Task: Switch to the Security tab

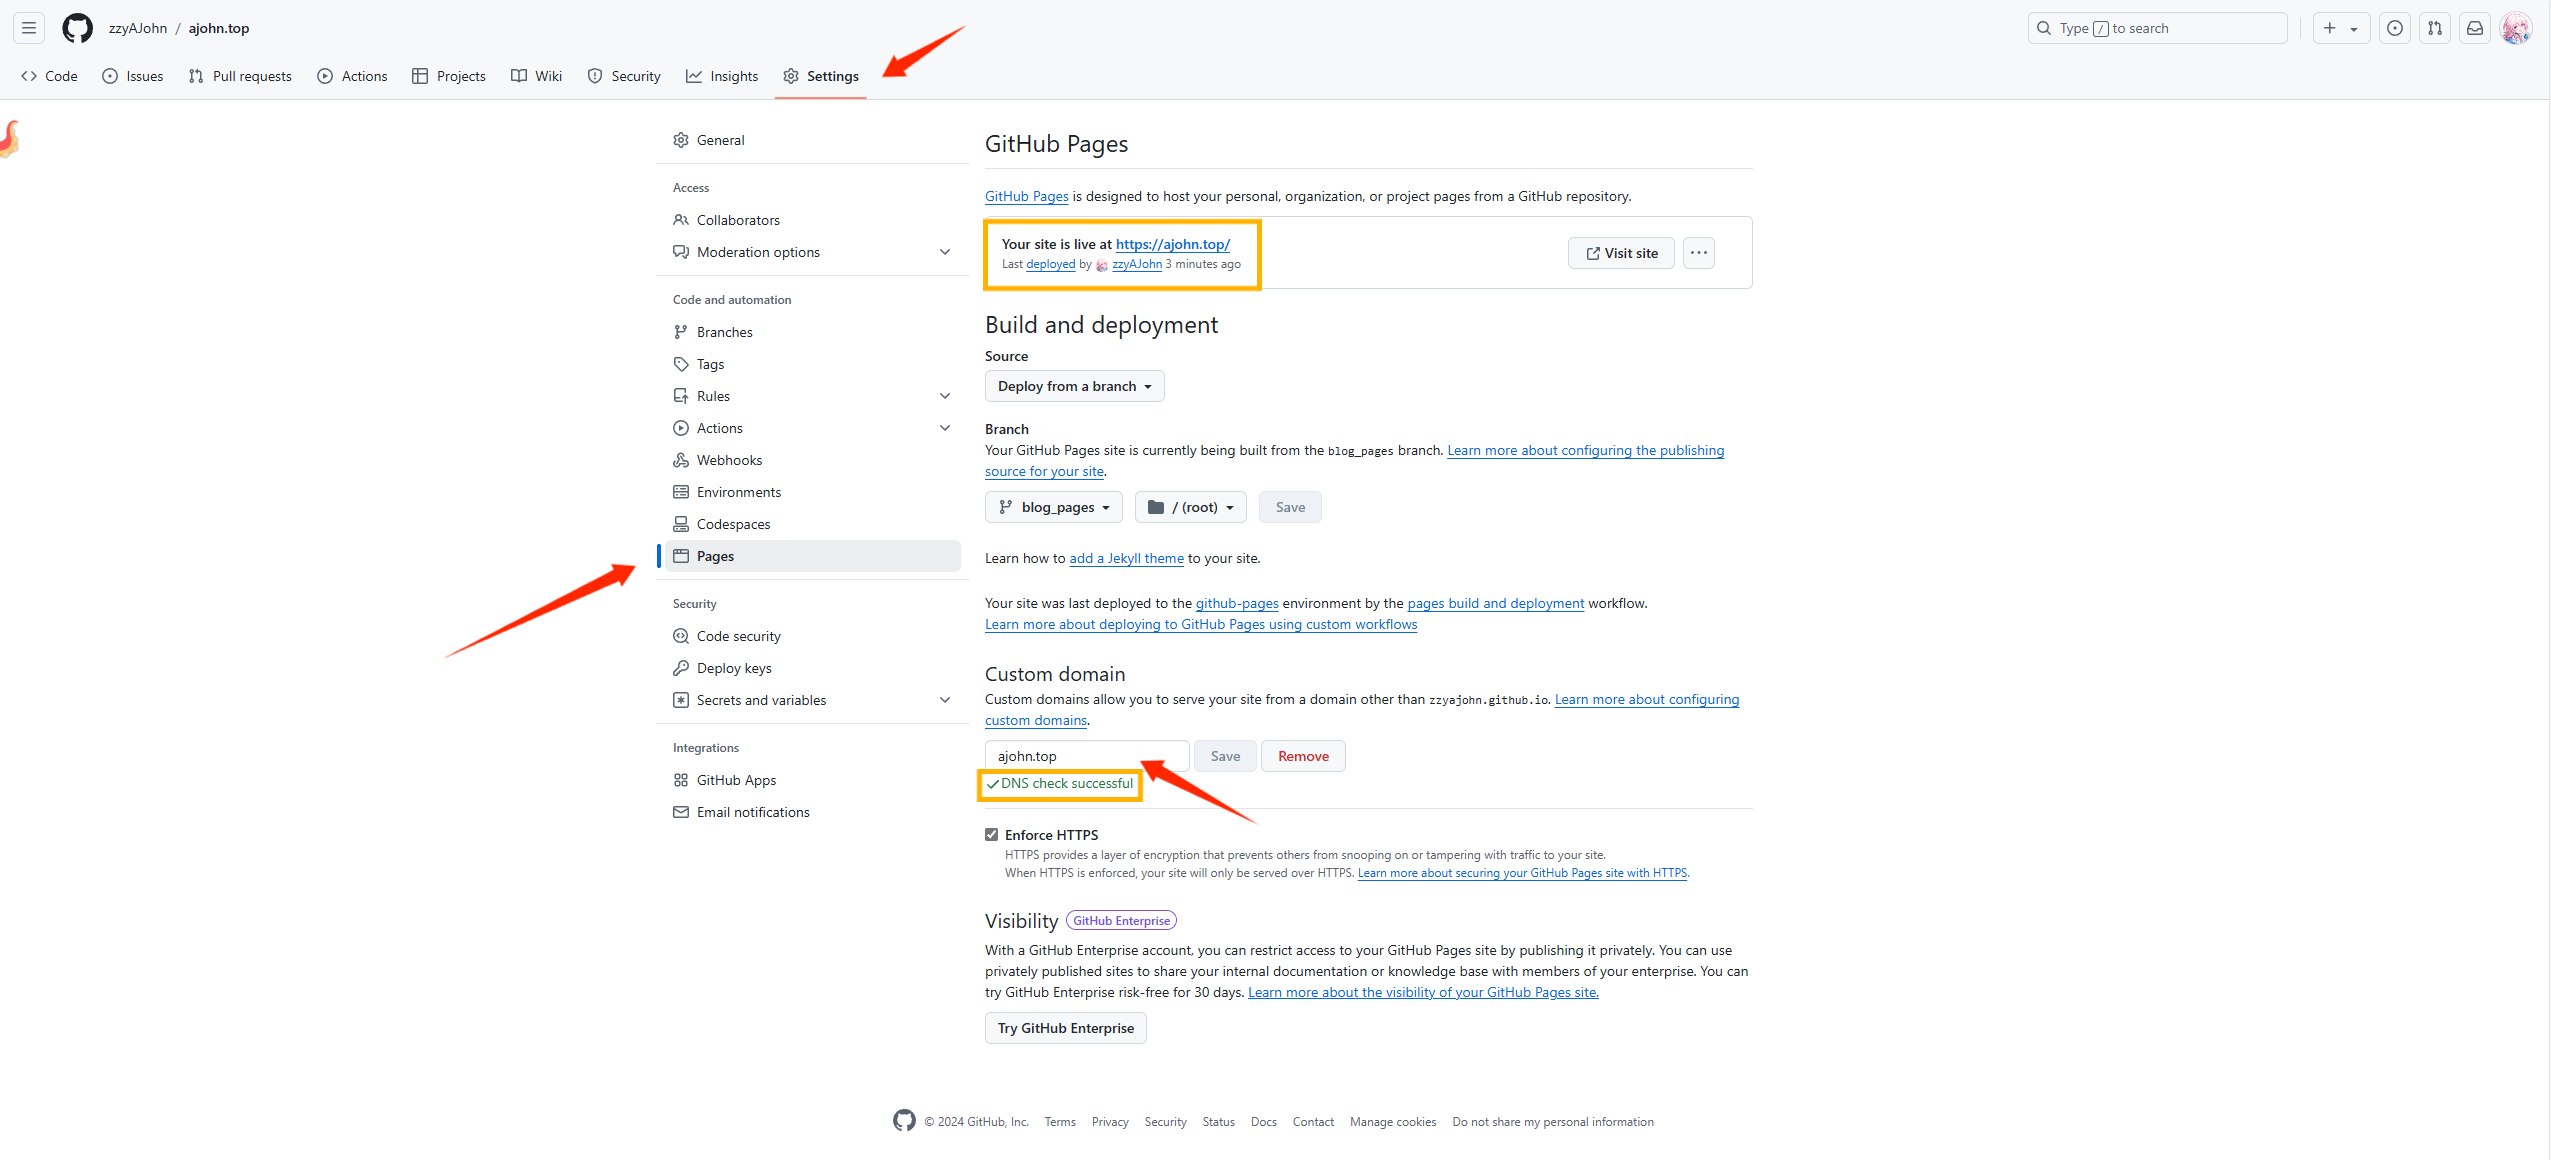Action: pyautogui.click(x=624, y=76)
